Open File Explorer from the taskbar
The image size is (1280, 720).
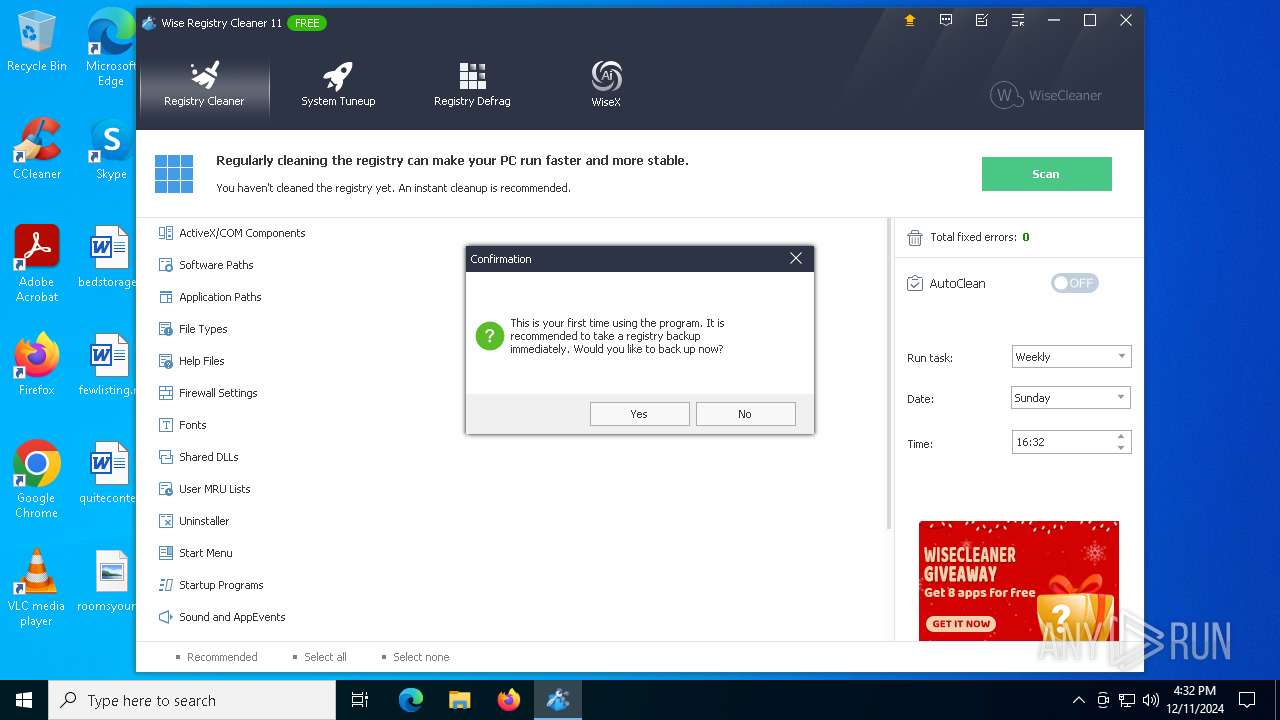[x=459, y=700]
